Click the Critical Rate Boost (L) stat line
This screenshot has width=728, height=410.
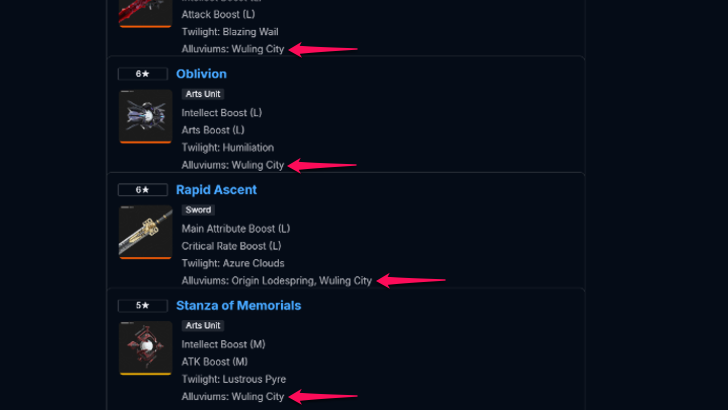pyautogui.click(x=231, y=246)
